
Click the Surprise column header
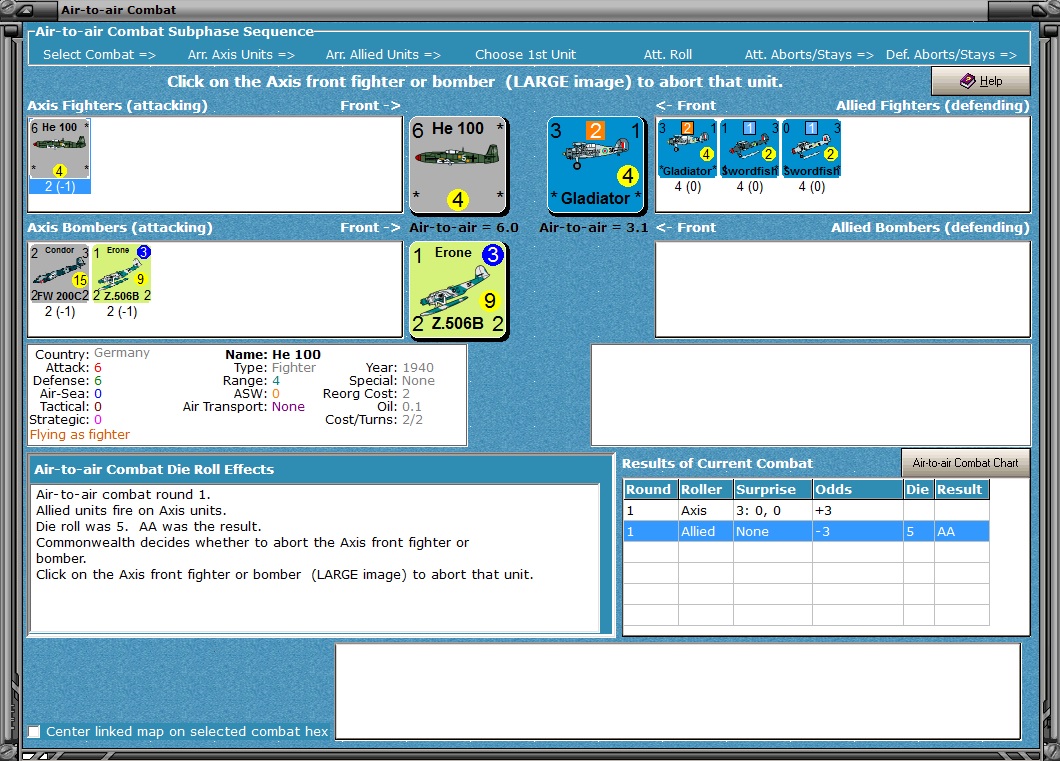(x=772, y=489)
